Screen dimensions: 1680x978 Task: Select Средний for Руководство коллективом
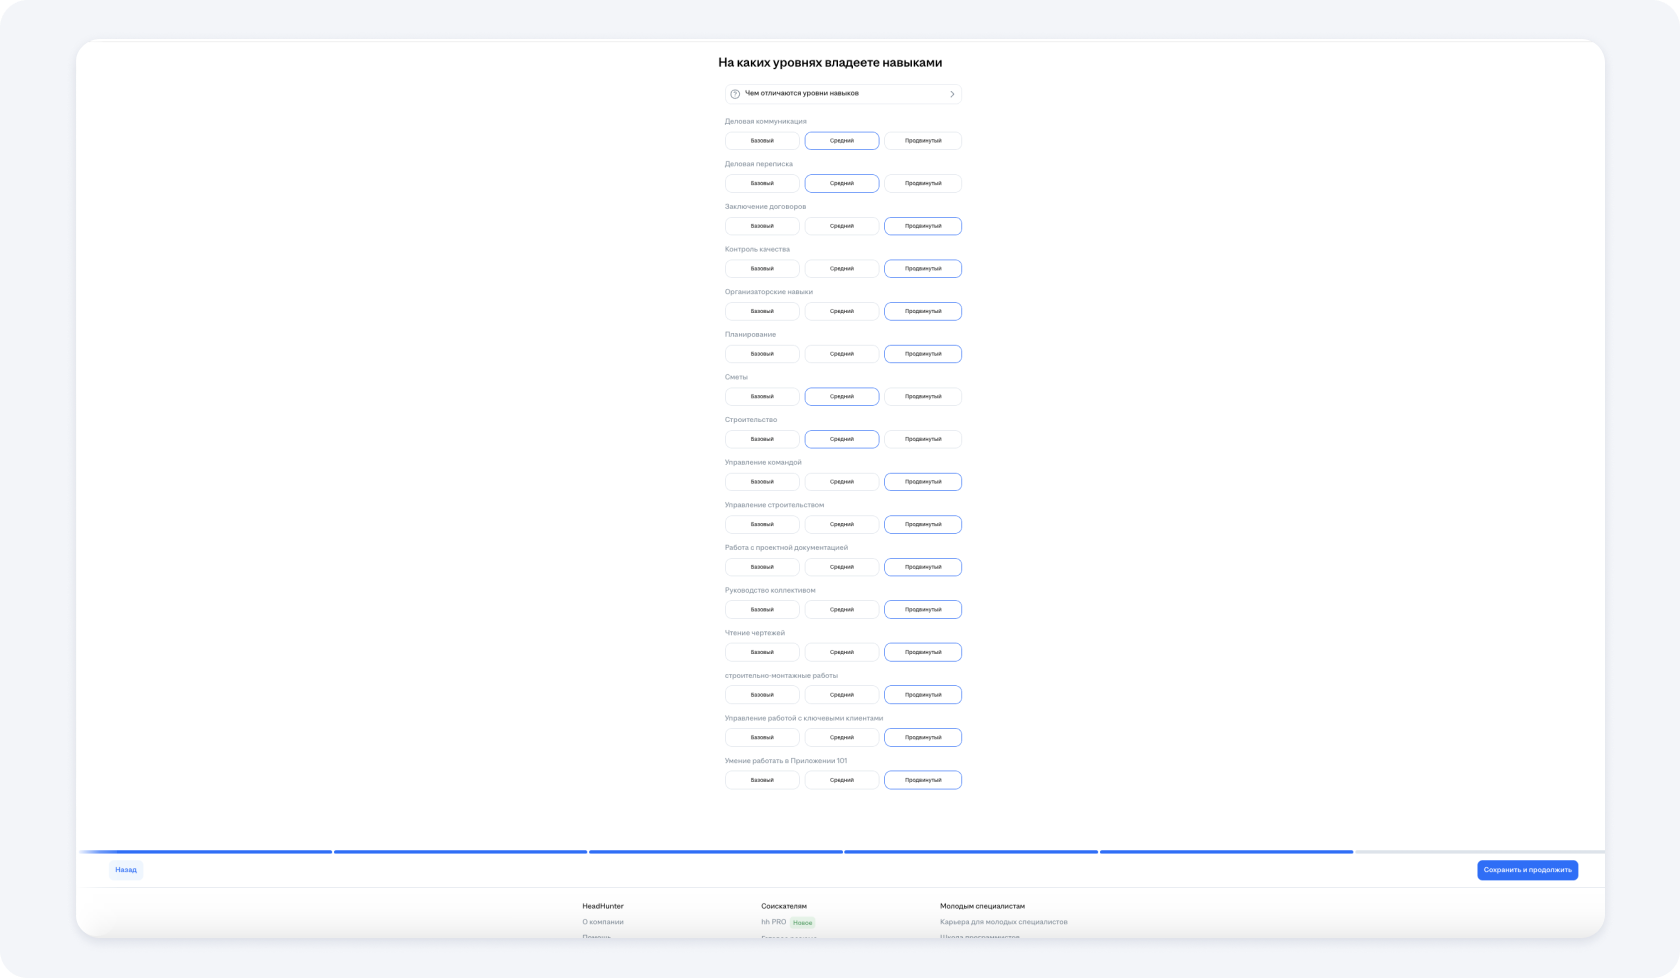pos(842,610)
